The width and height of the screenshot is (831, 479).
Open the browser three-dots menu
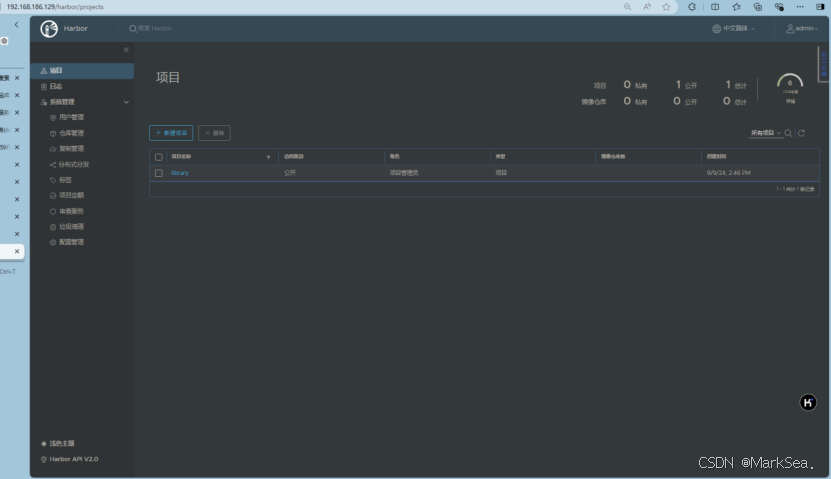coord(800,7)
